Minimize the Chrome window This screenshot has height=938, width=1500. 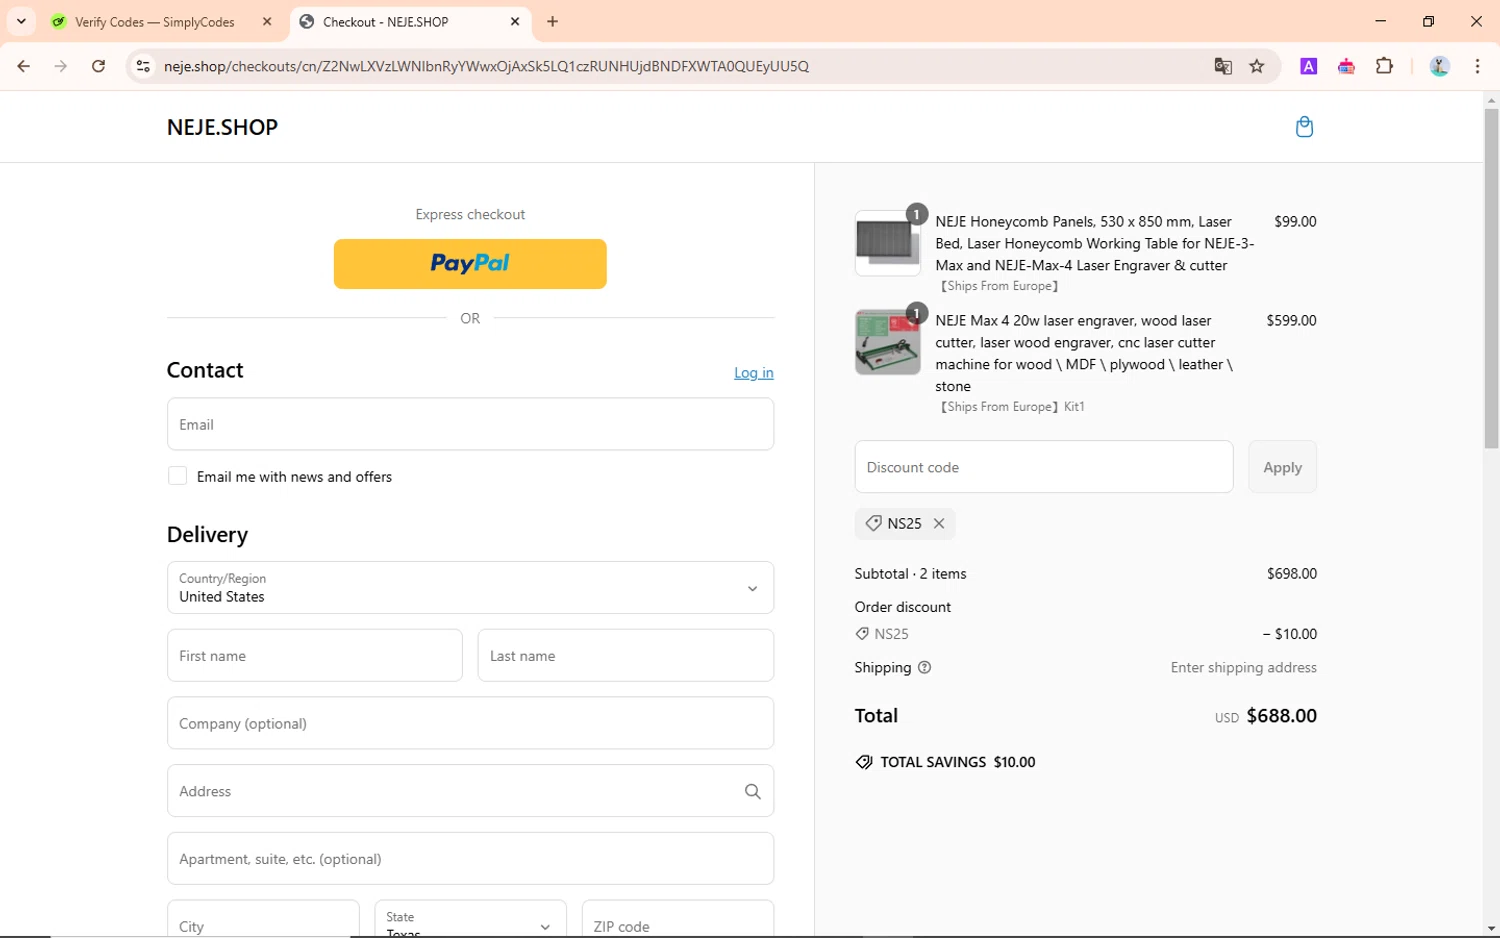click(1380, 21)
